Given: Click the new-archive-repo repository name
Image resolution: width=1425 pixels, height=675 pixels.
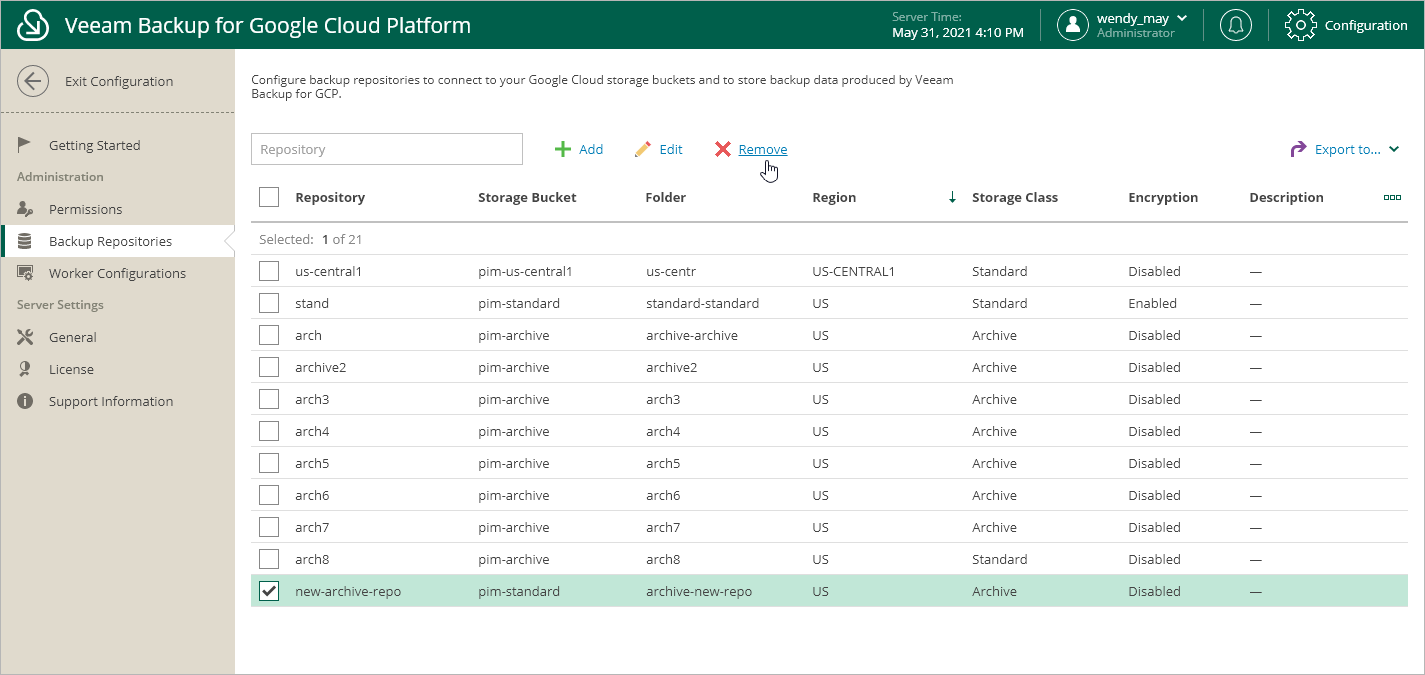Looking at the screenshot, I should [x=348, y=591].
